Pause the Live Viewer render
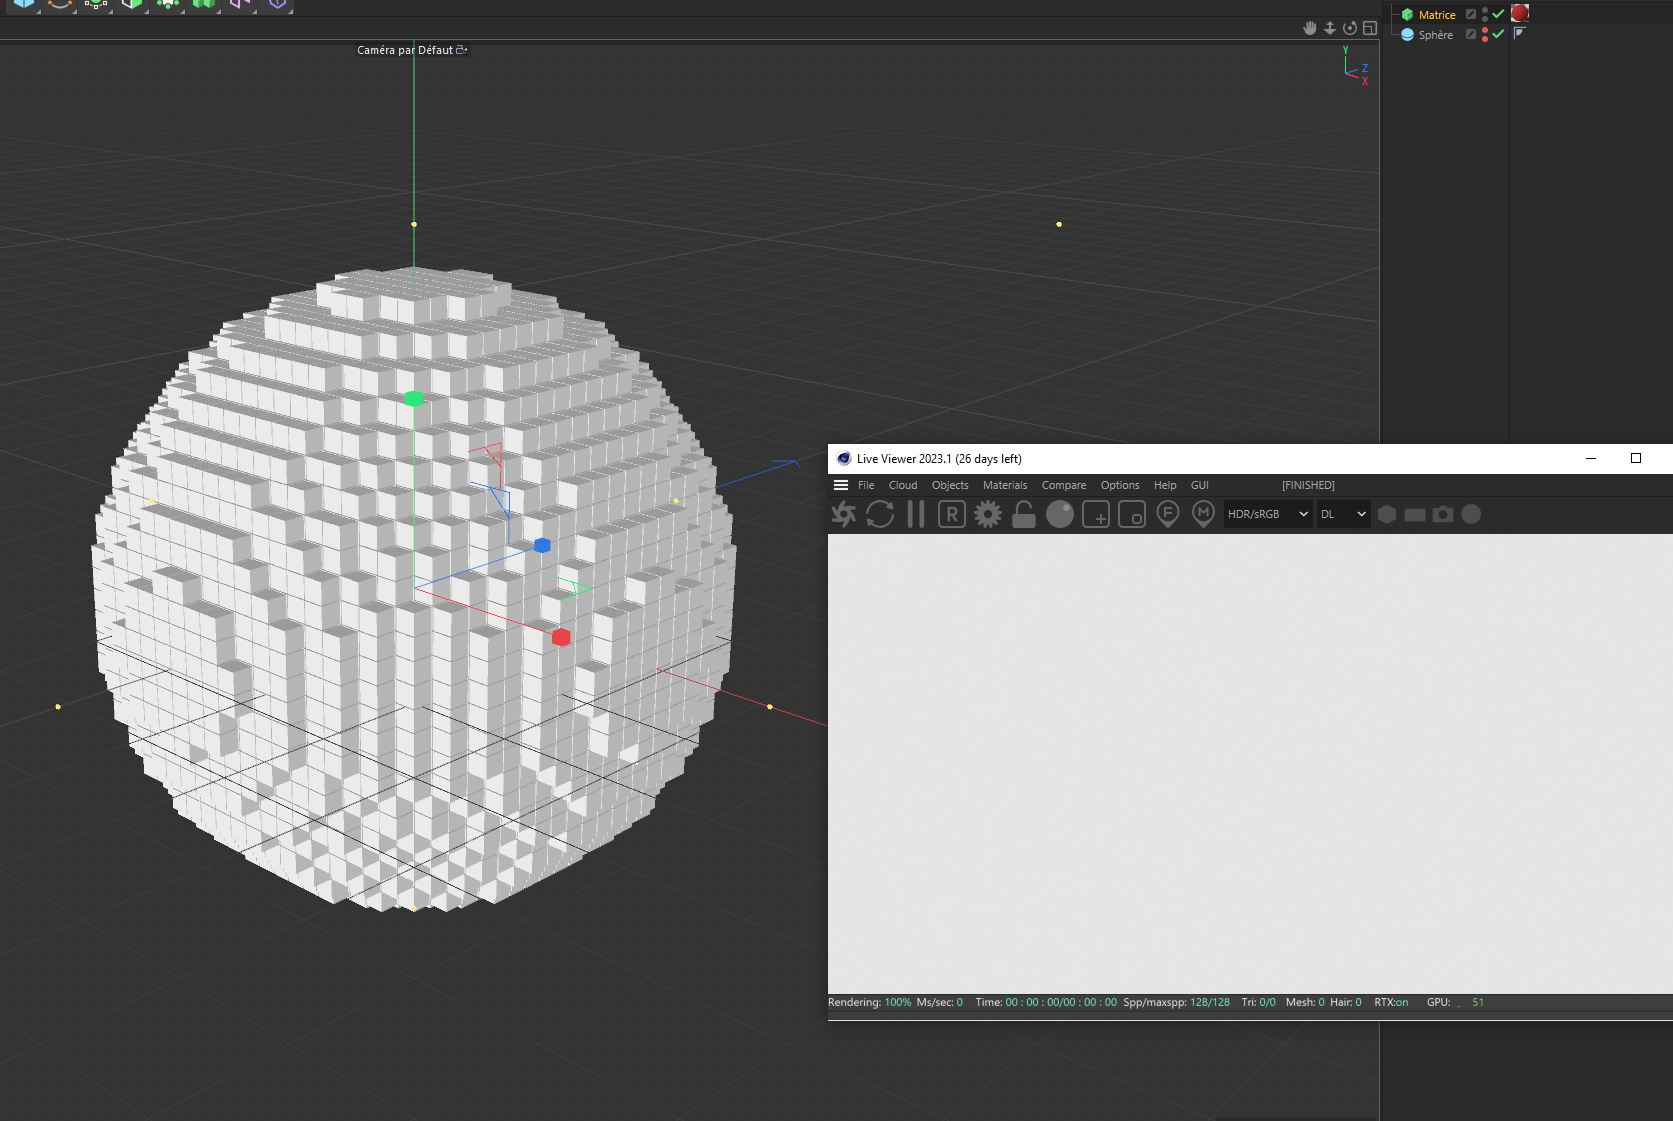 [x=916, y=514]
